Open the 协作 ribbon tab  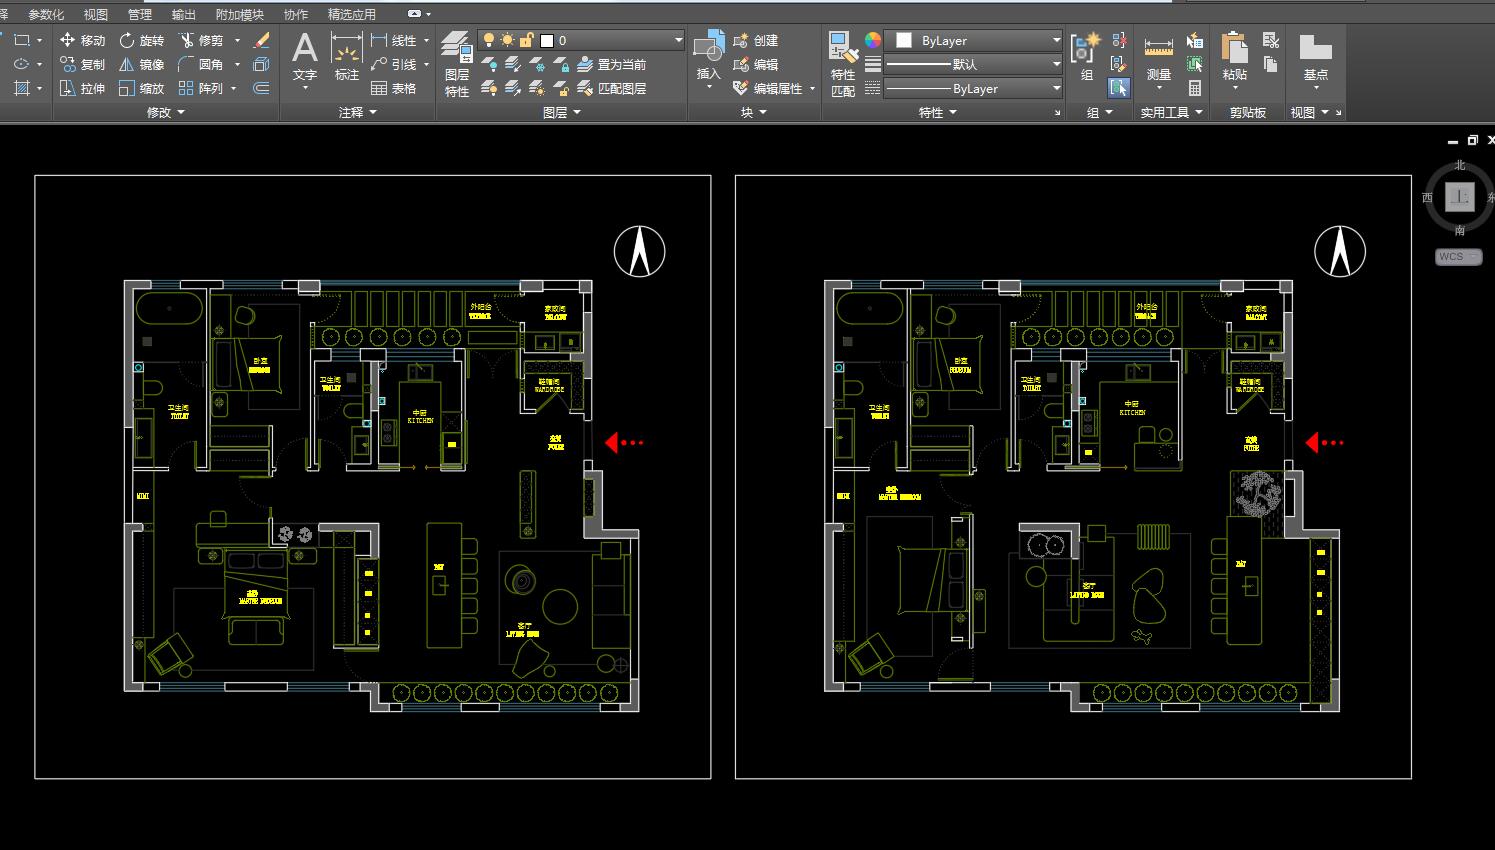coord(296,14)
